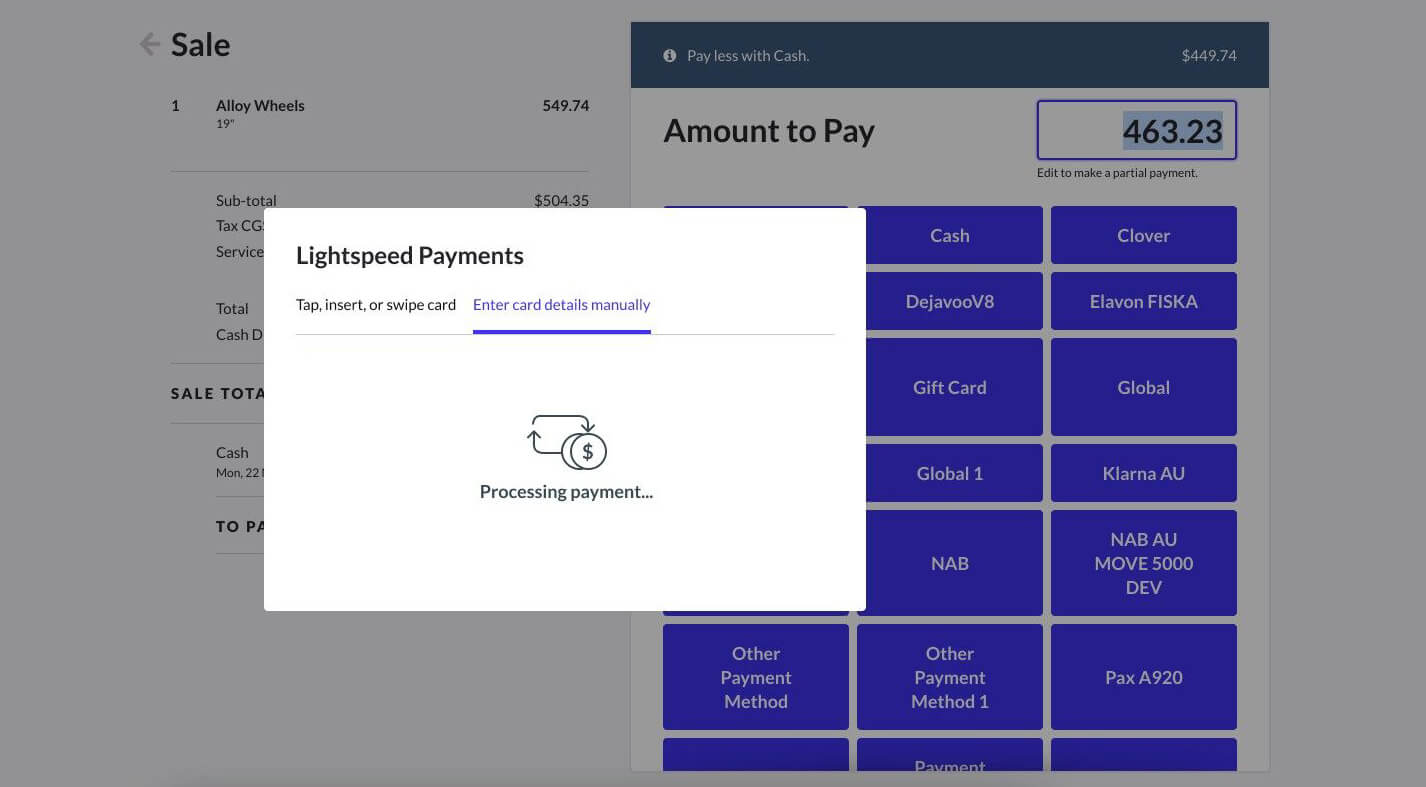The width and height of the screenshot is (1426, 787).
Task: Choose the Clover payment option
Action: point(1143,235)
